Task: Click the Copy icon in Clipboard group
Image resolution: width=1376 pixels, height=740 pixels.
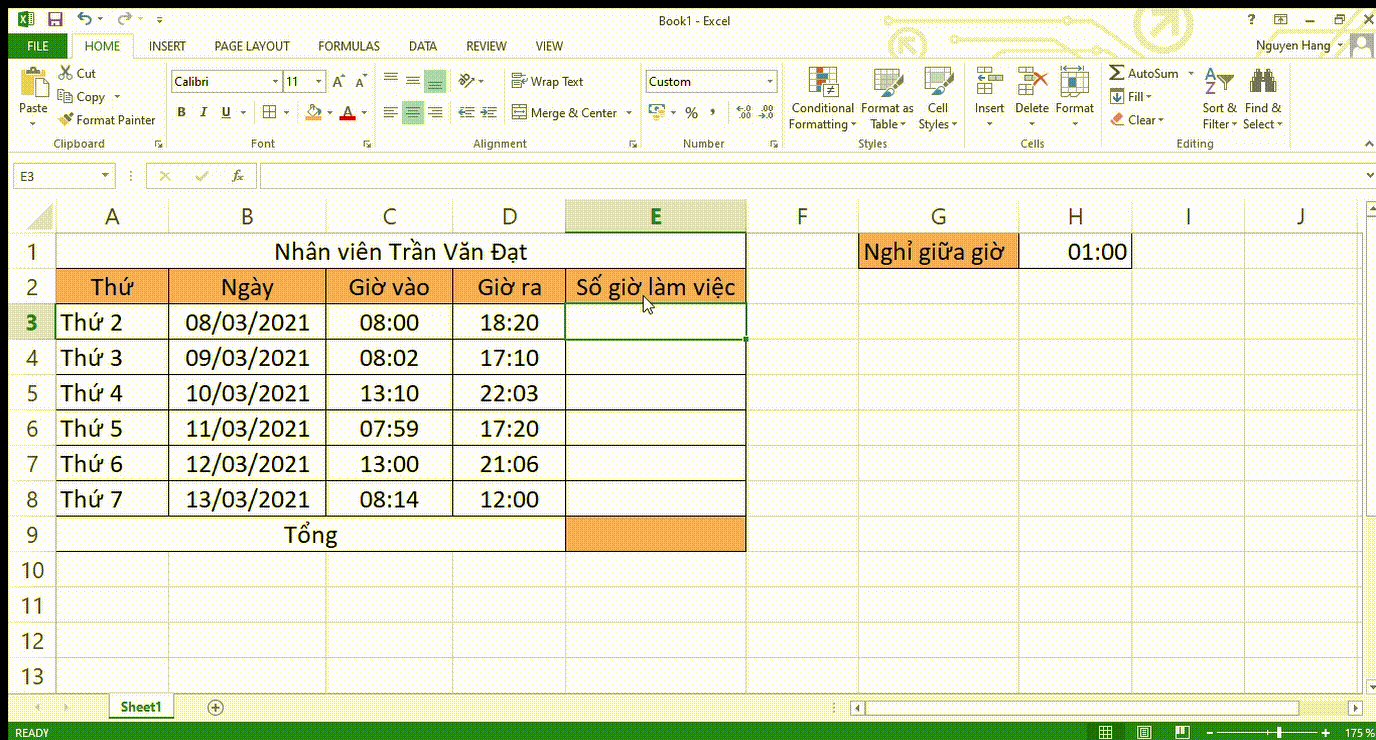Action: [x=65, y=97]
